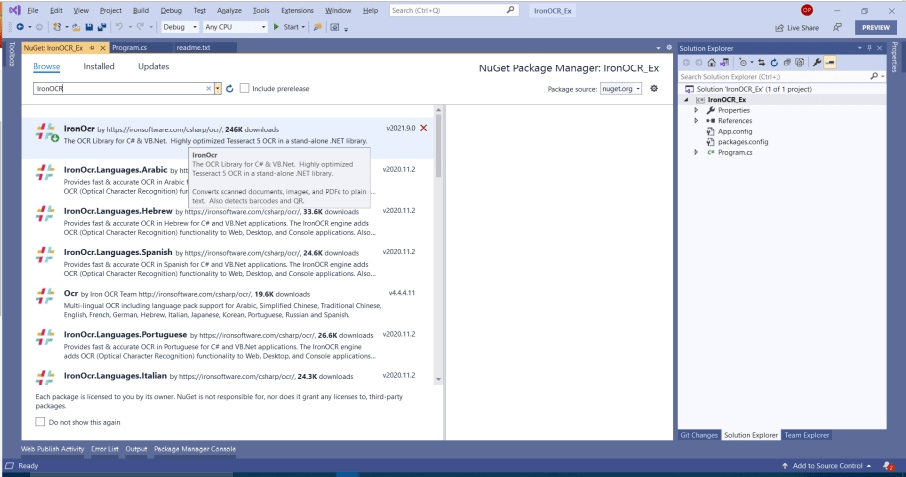Open the Extensions menu

pyautogui.click(x=297, y=10)
